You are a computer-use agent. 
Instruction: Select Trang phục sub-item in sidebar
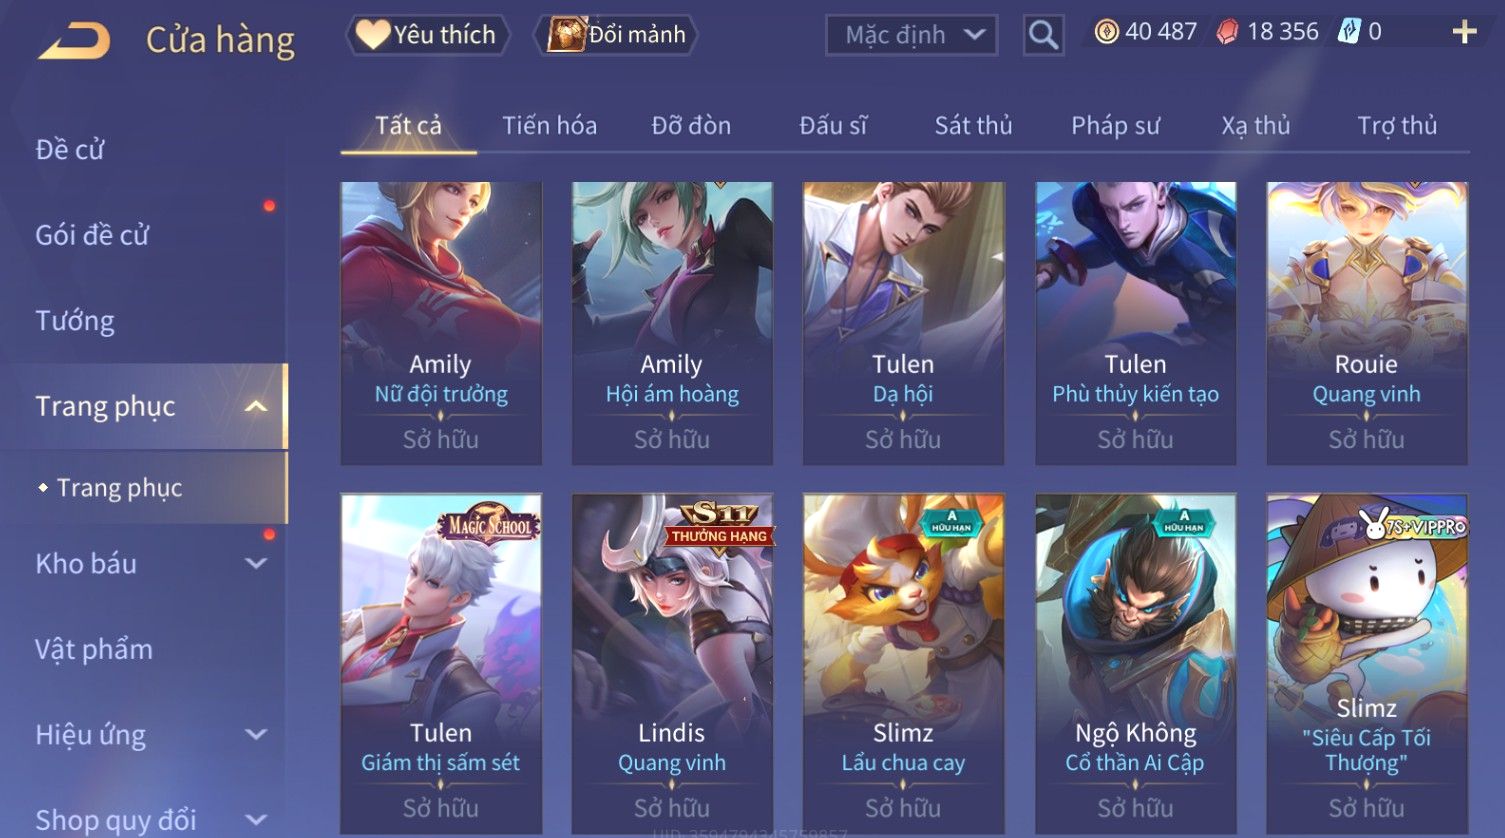tap(119, 488)
